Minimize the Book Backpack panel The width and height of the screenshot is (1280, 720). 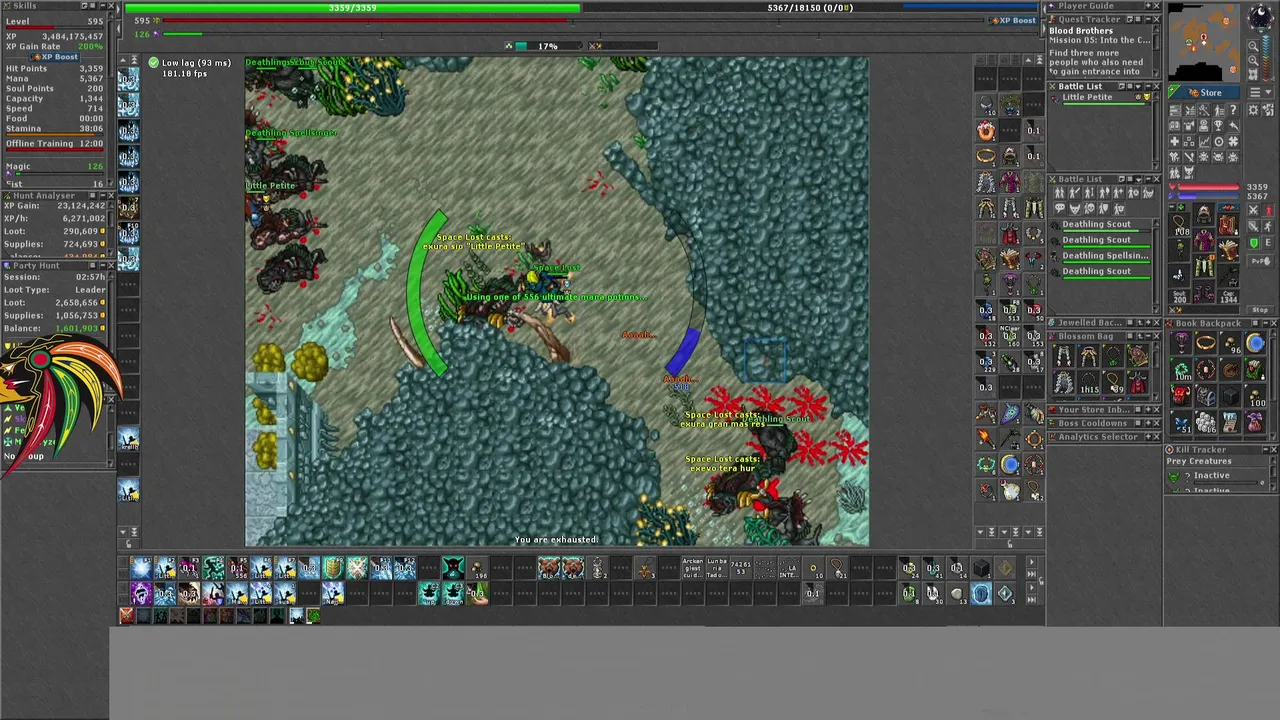click(1266, 323)
